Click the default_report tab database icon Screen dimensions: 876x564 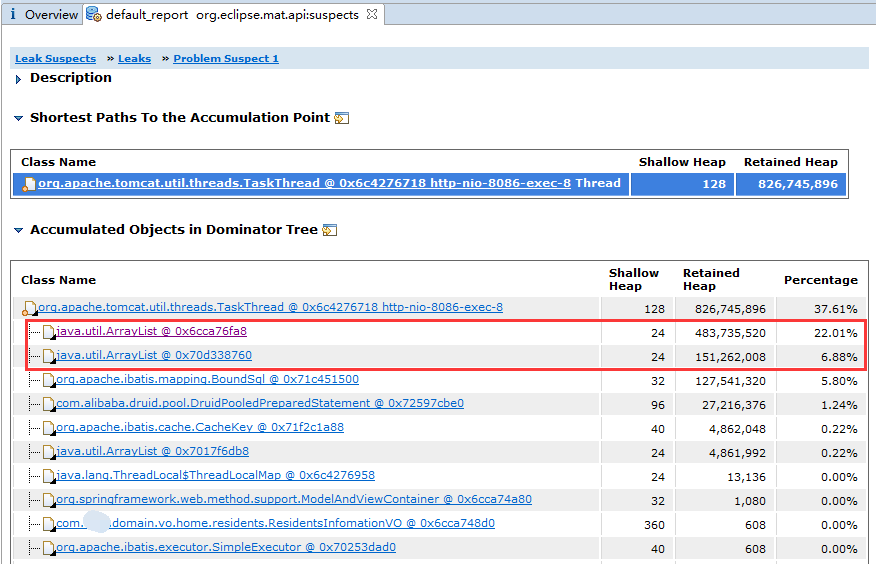(93, 15)
